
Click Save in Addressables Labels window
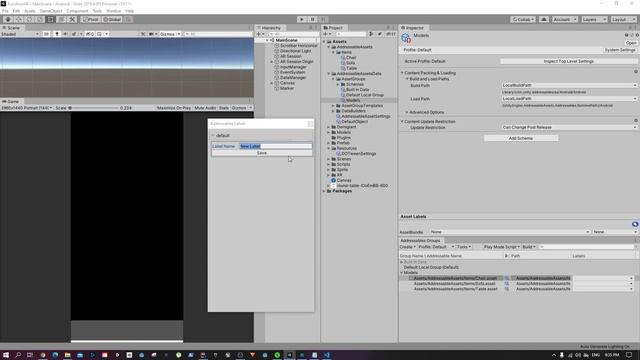click(262, 153)
